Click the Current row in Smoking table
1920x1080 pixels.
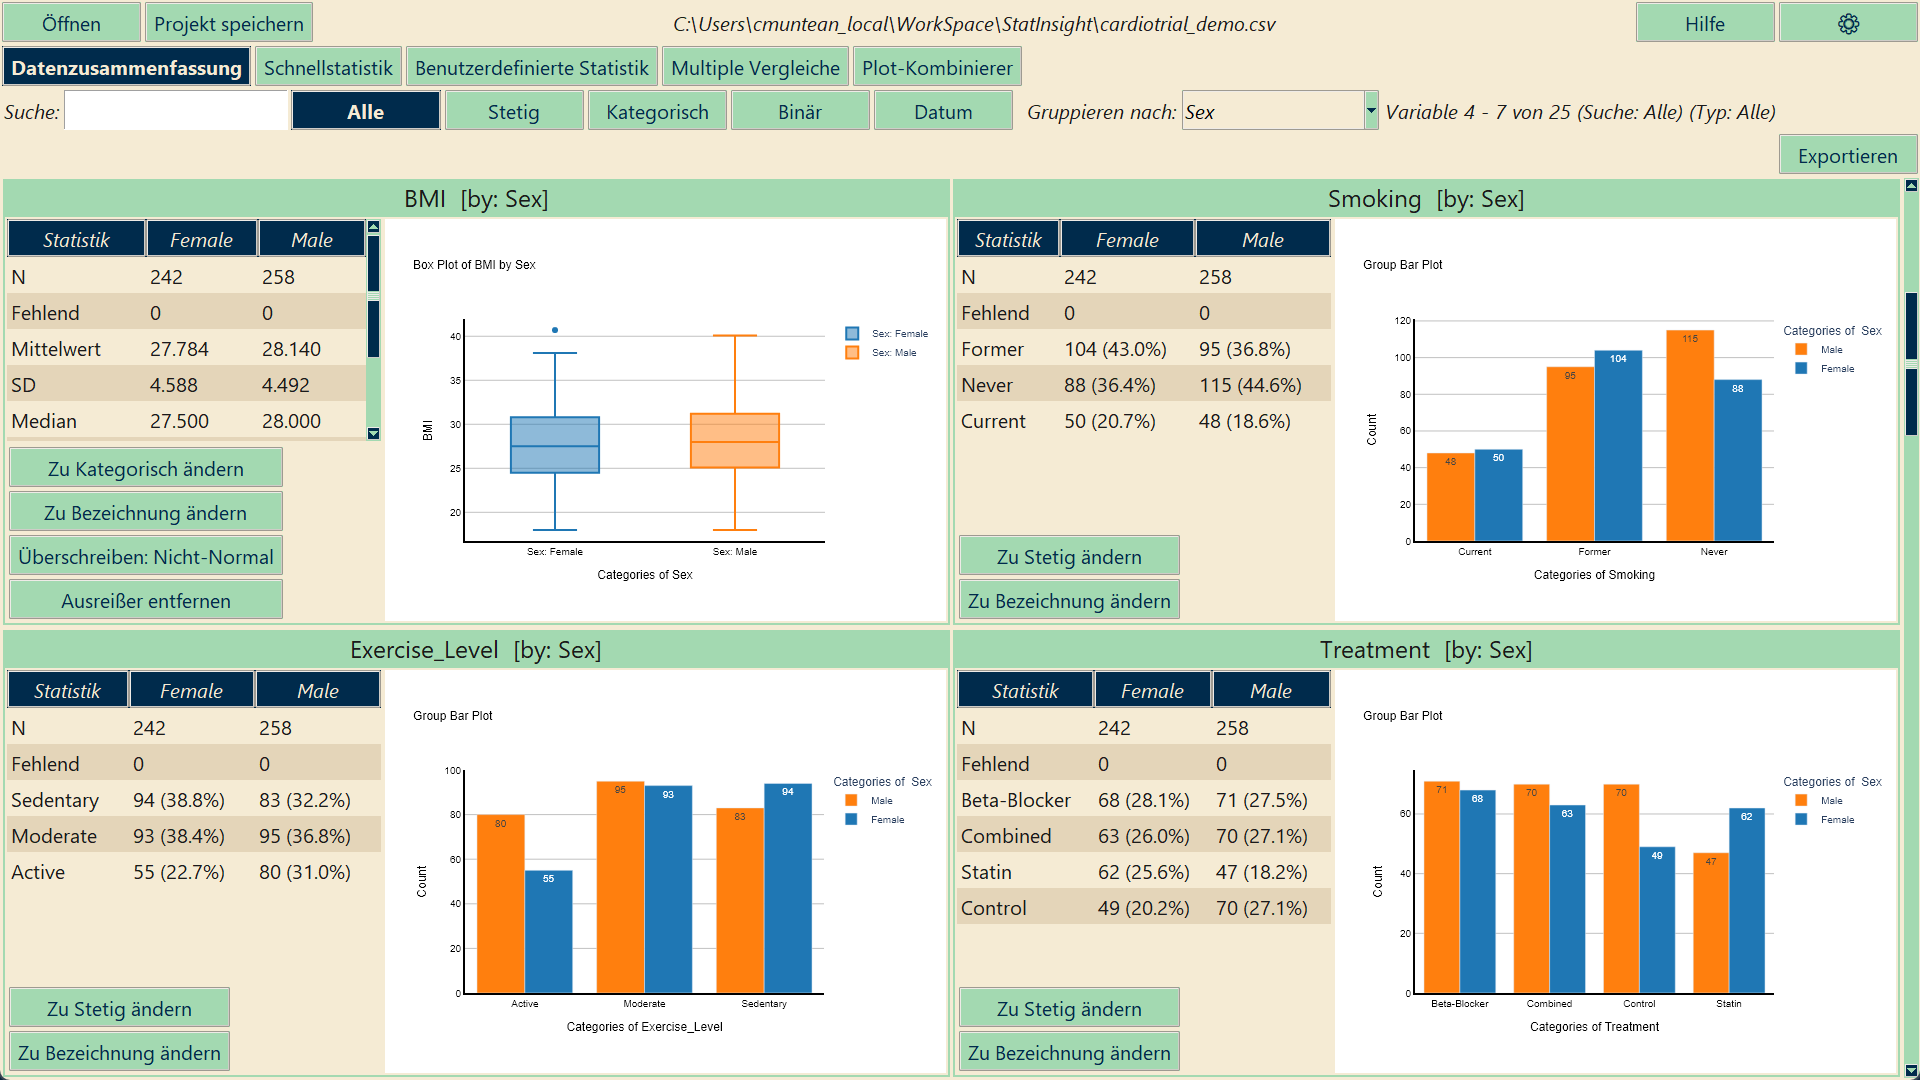1144,421
